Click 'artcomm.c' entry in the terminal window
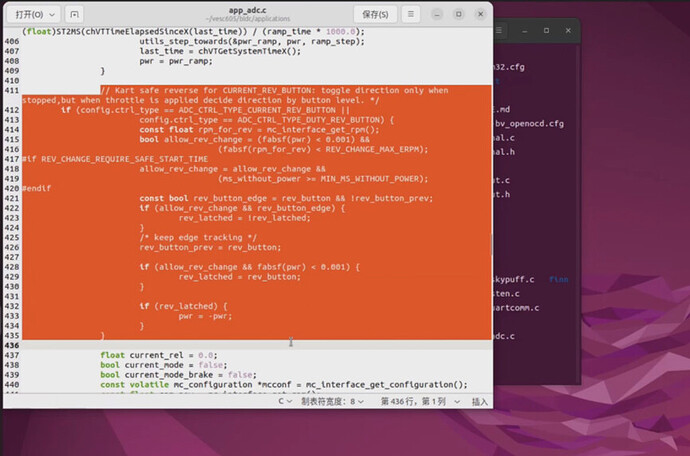Viewport: 690px width, 456px height. coord(516,308)
